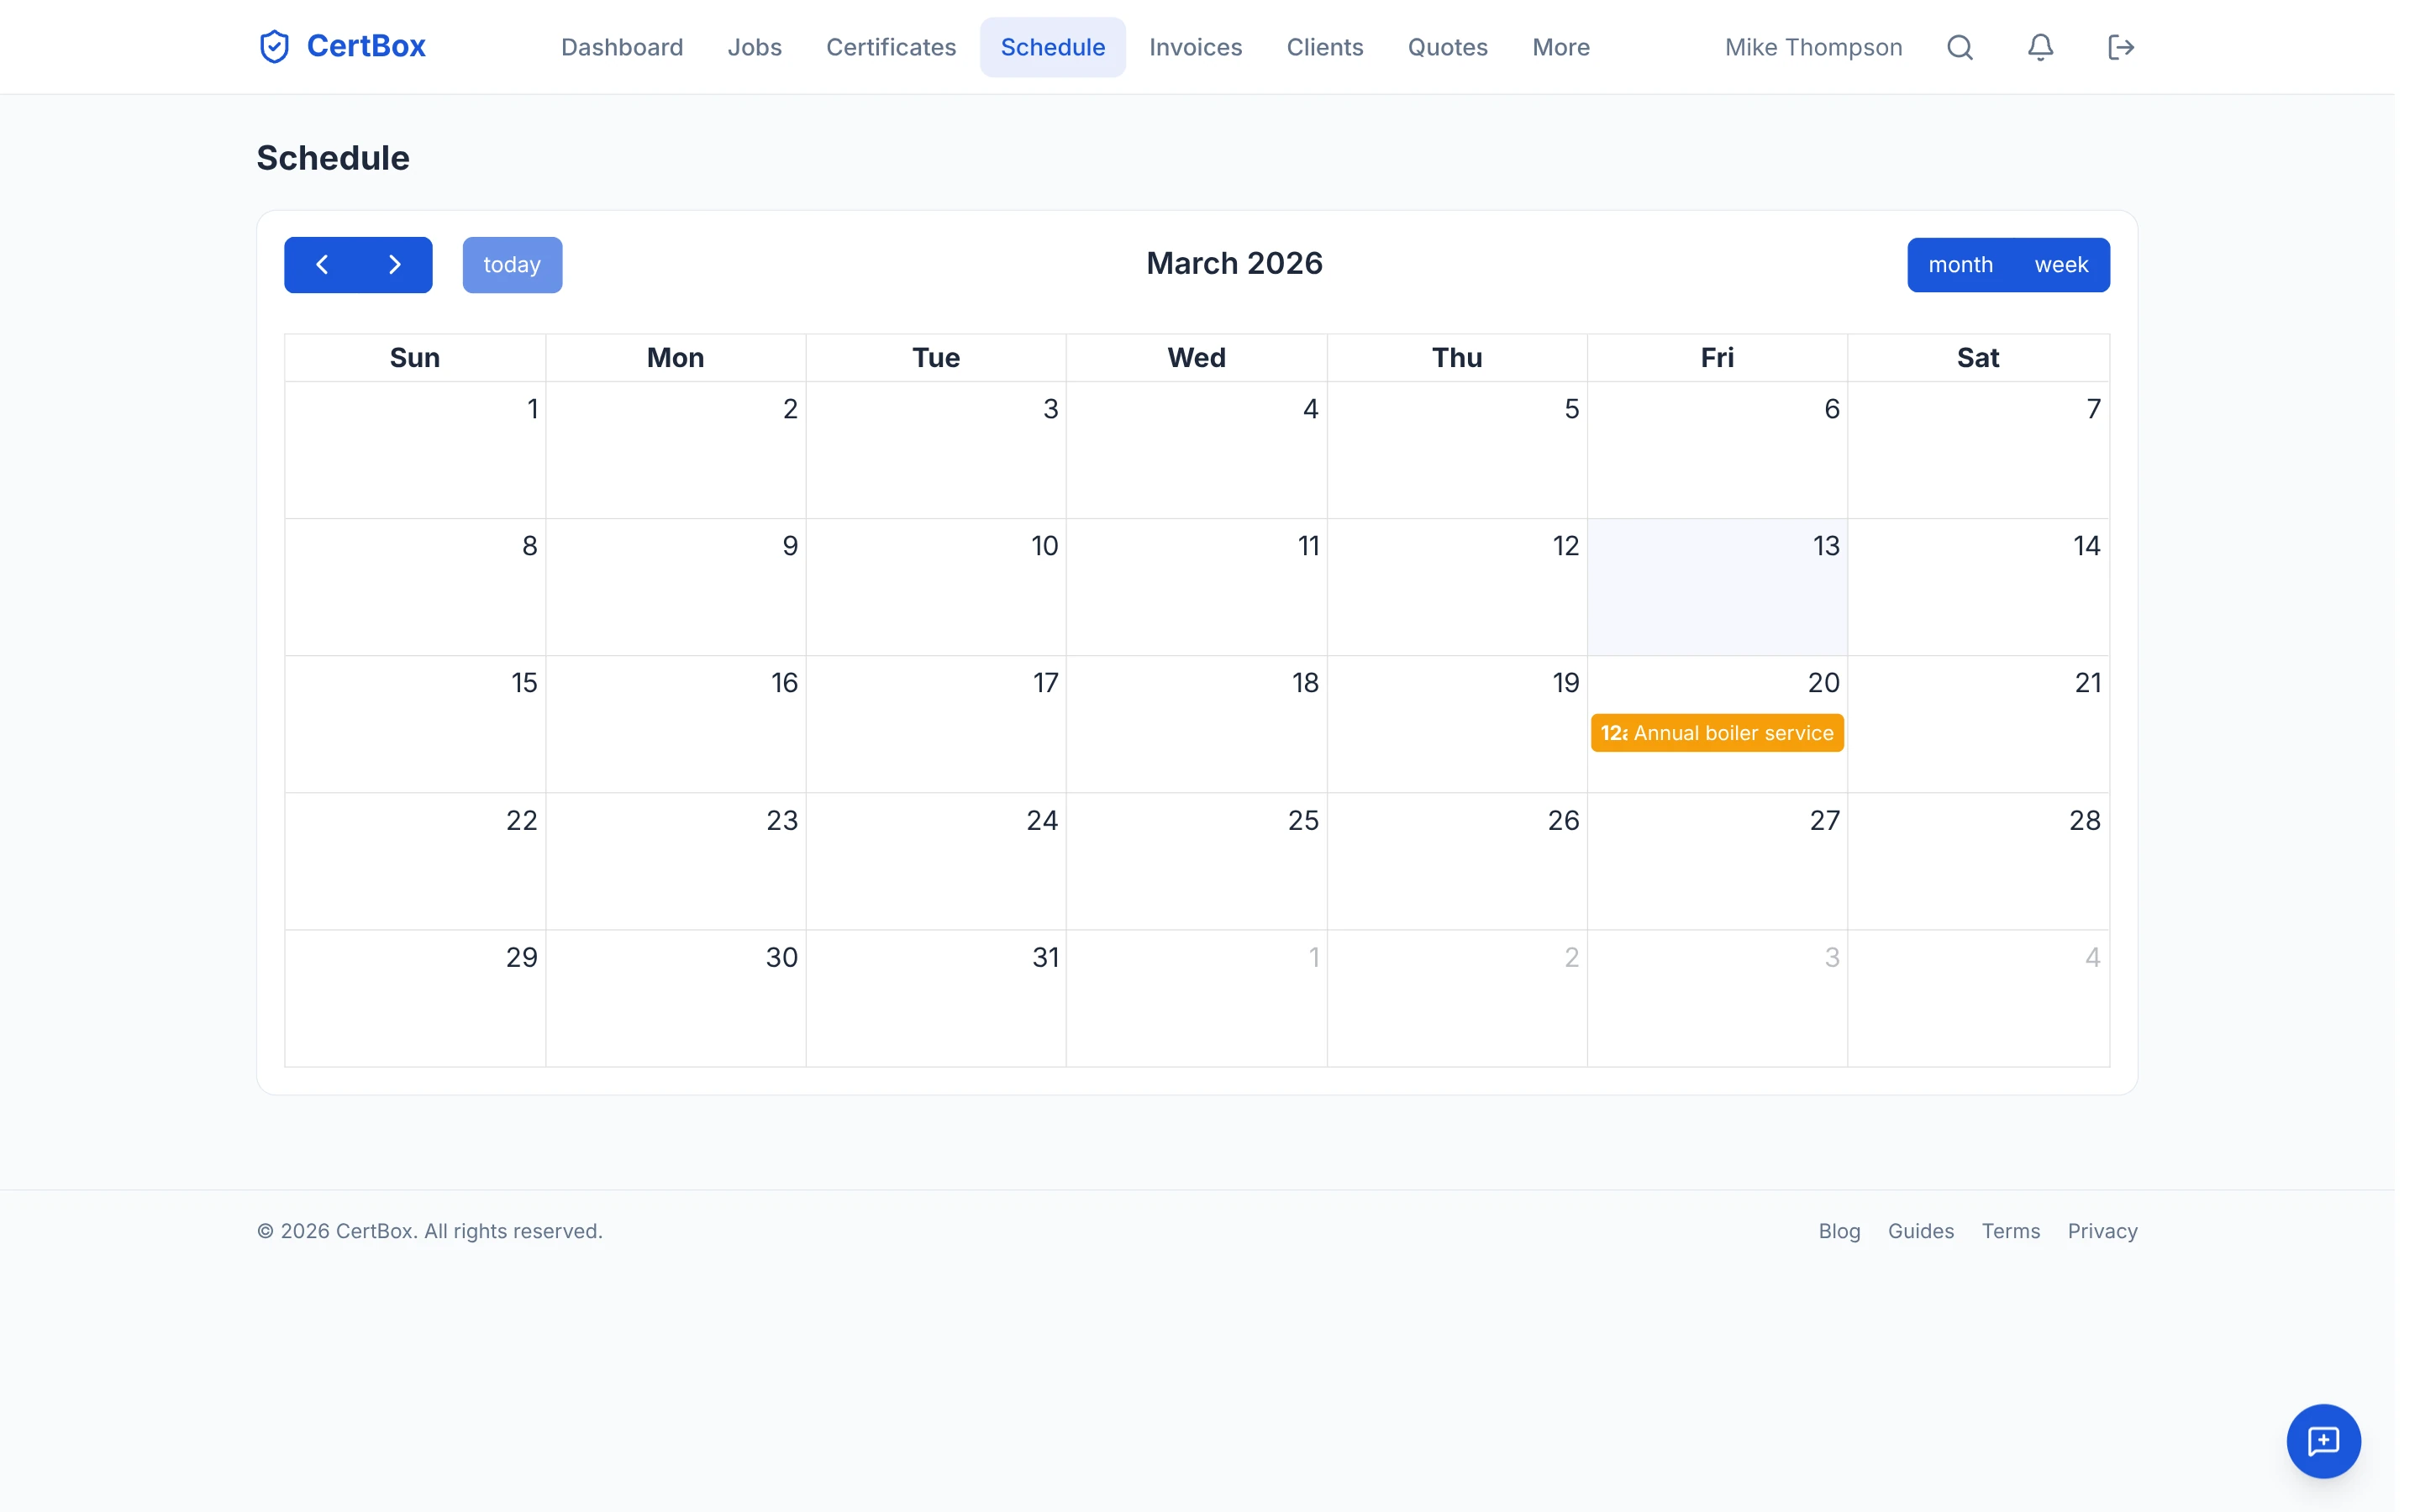This screenshot has height=1512, width=2420.
Task: View the Terms page
Action: 2010,1231
